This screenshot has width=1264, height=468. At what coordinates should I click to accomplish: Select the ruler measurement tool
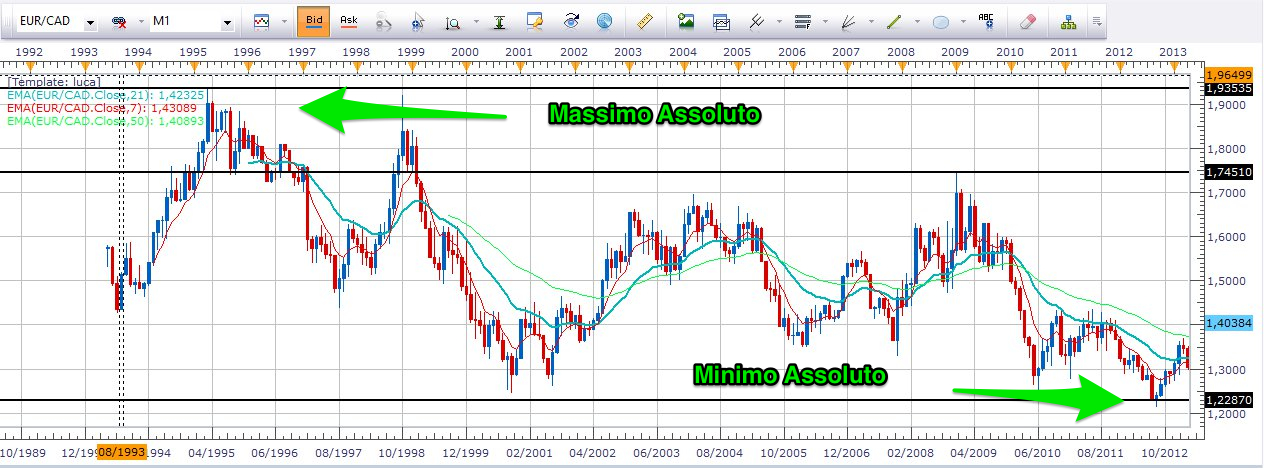pos(644,20)
